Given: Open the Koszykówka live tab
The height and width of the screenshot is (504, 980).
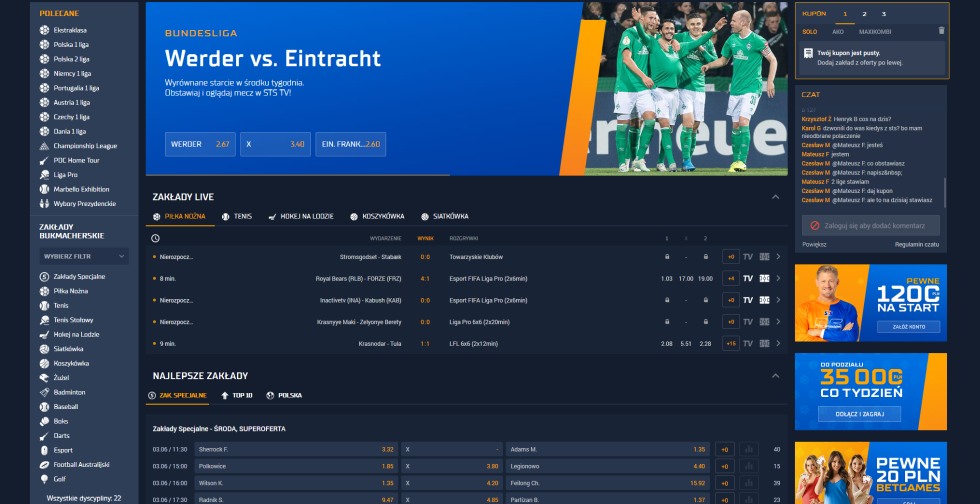Looking at the screenshot, I should (x=377, y=216).
